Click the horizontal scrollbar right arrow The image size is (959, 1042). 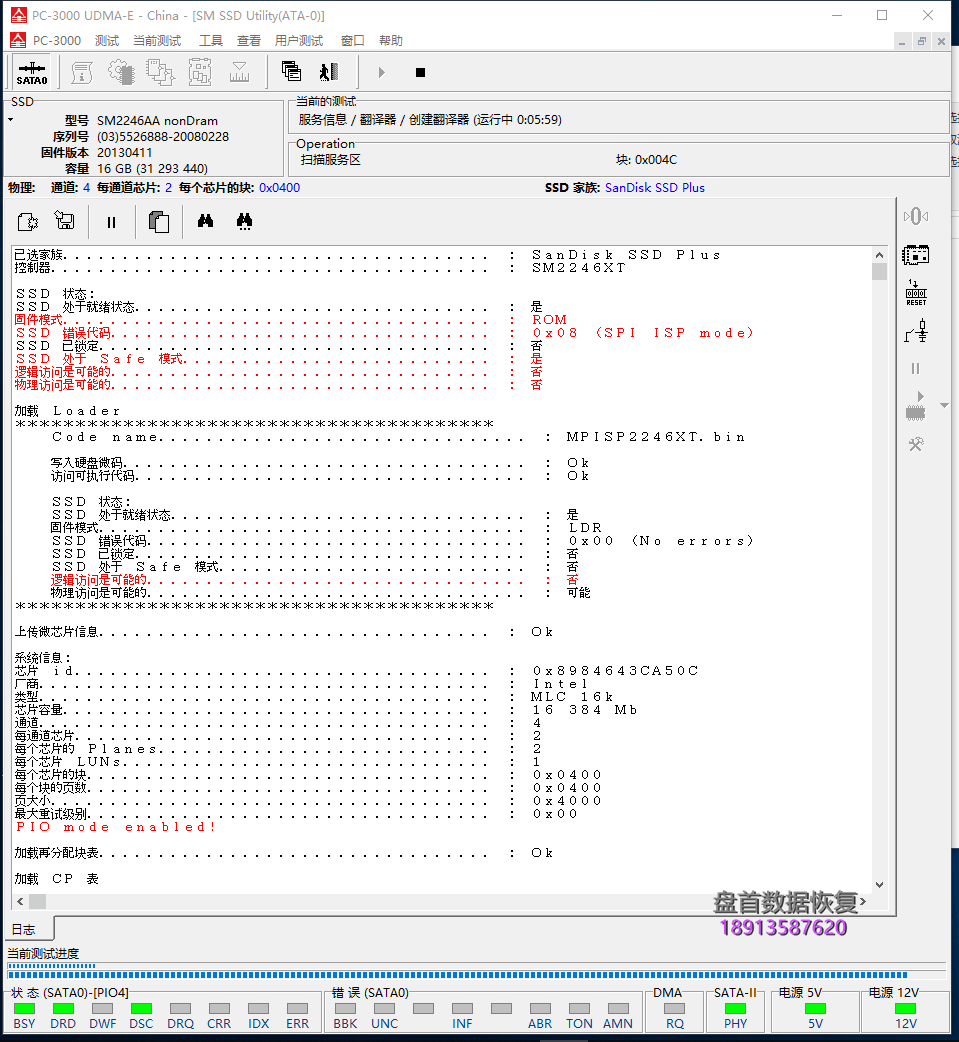coord(863,901)
